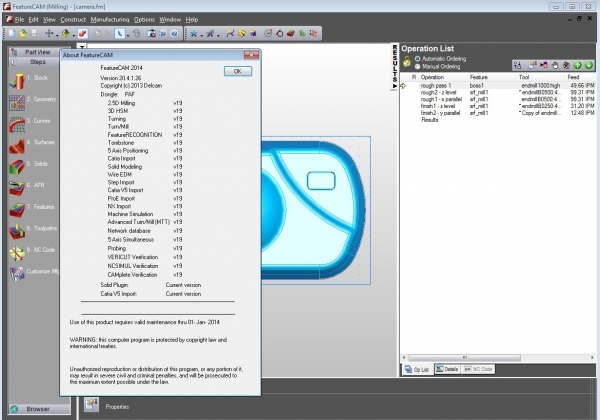Open the Manufacturing menu
The height and width of the screenshot is (420, 600).
(110, 20)
